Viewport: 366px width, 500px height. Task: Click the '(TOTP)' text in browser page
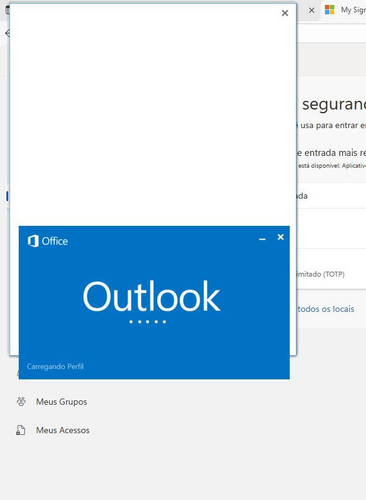(x=334, y=274)
